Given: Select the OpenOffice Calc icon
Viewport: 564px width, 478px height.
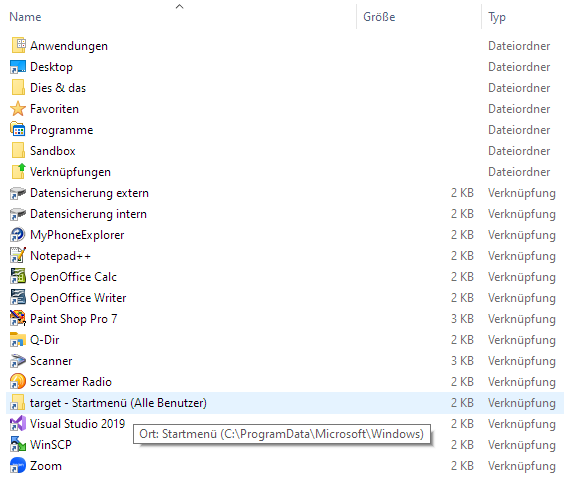Looking at the screenshot, I should click(18, 277).
